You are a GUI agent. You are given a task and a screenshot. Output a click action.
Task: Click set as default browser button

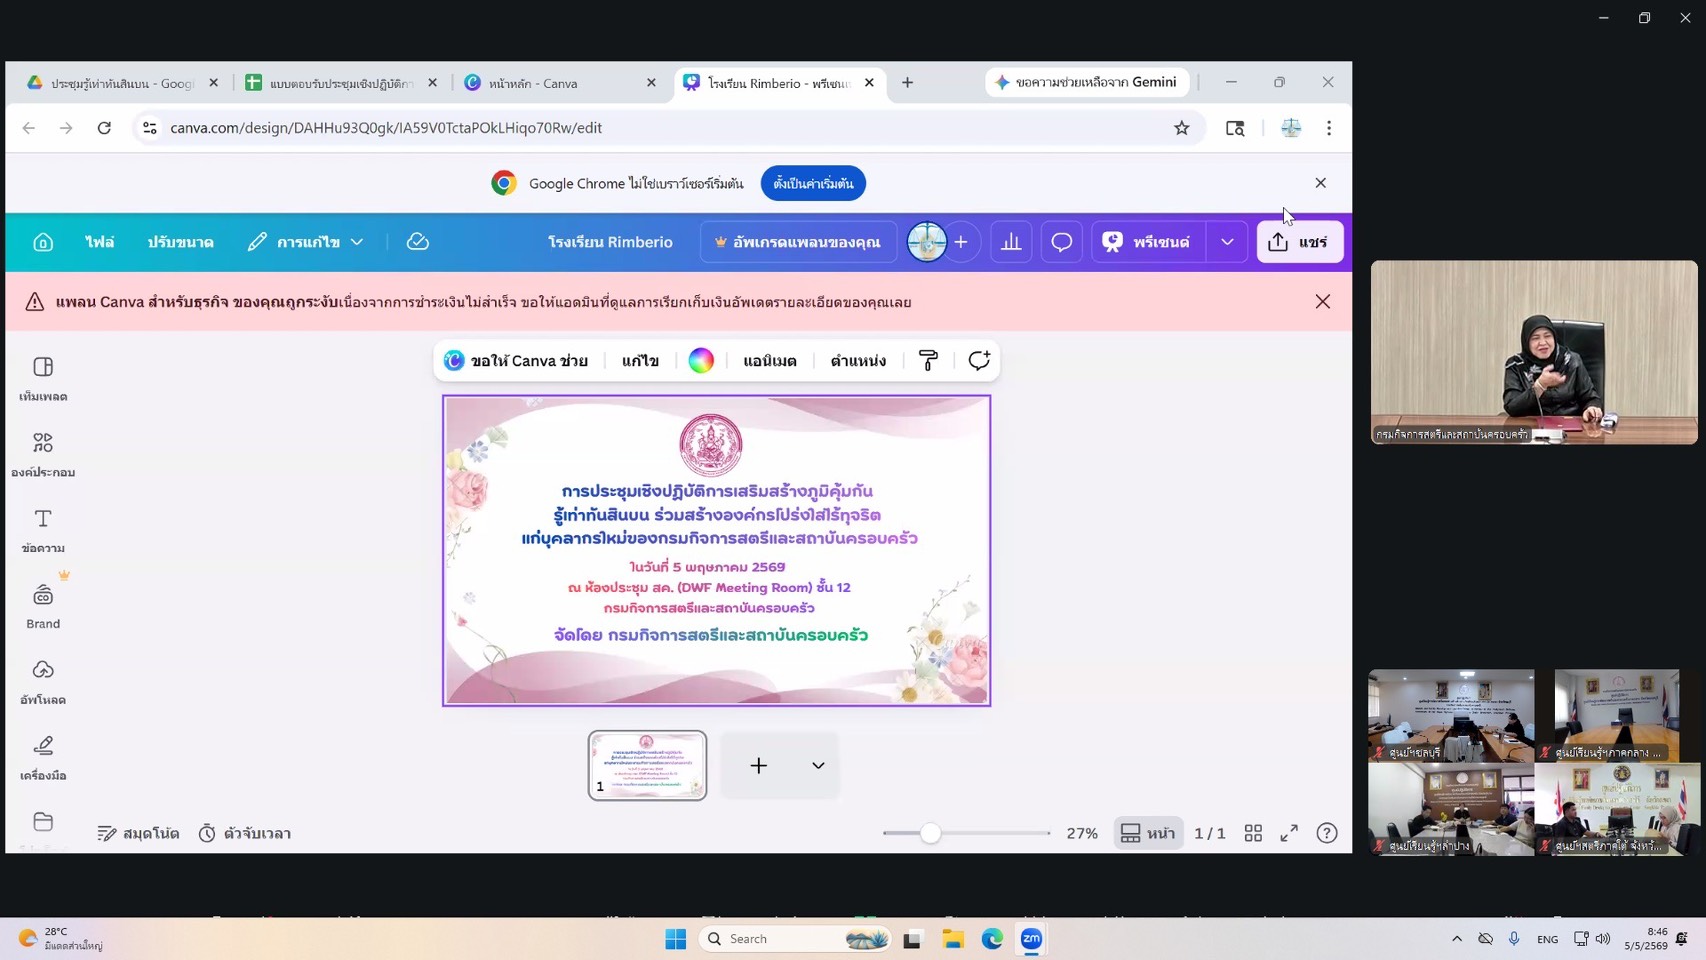tap(813, 183)
